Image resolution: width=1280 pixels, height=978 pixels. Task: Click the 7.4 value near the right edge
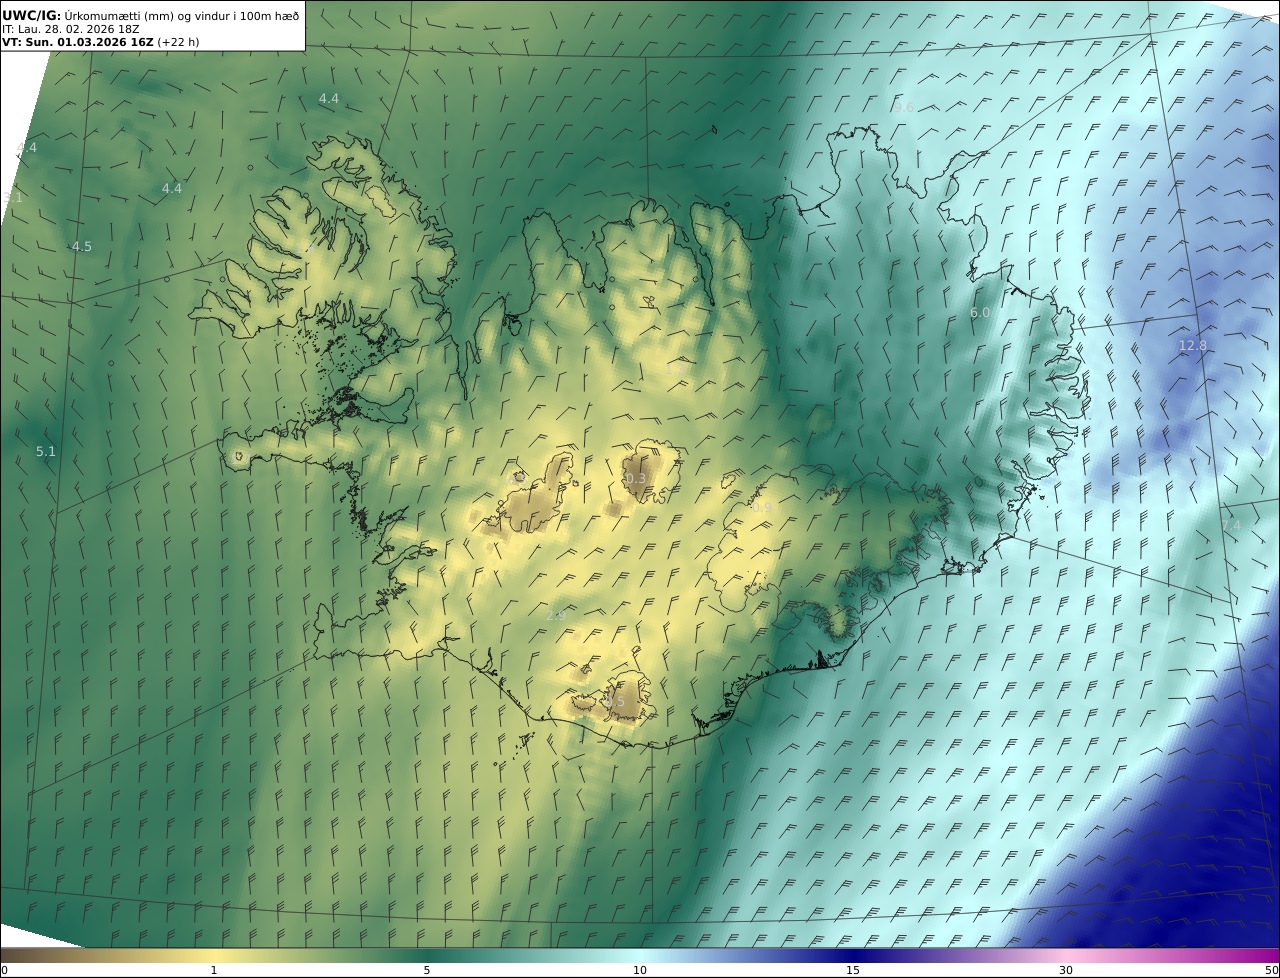point(1231,525)
